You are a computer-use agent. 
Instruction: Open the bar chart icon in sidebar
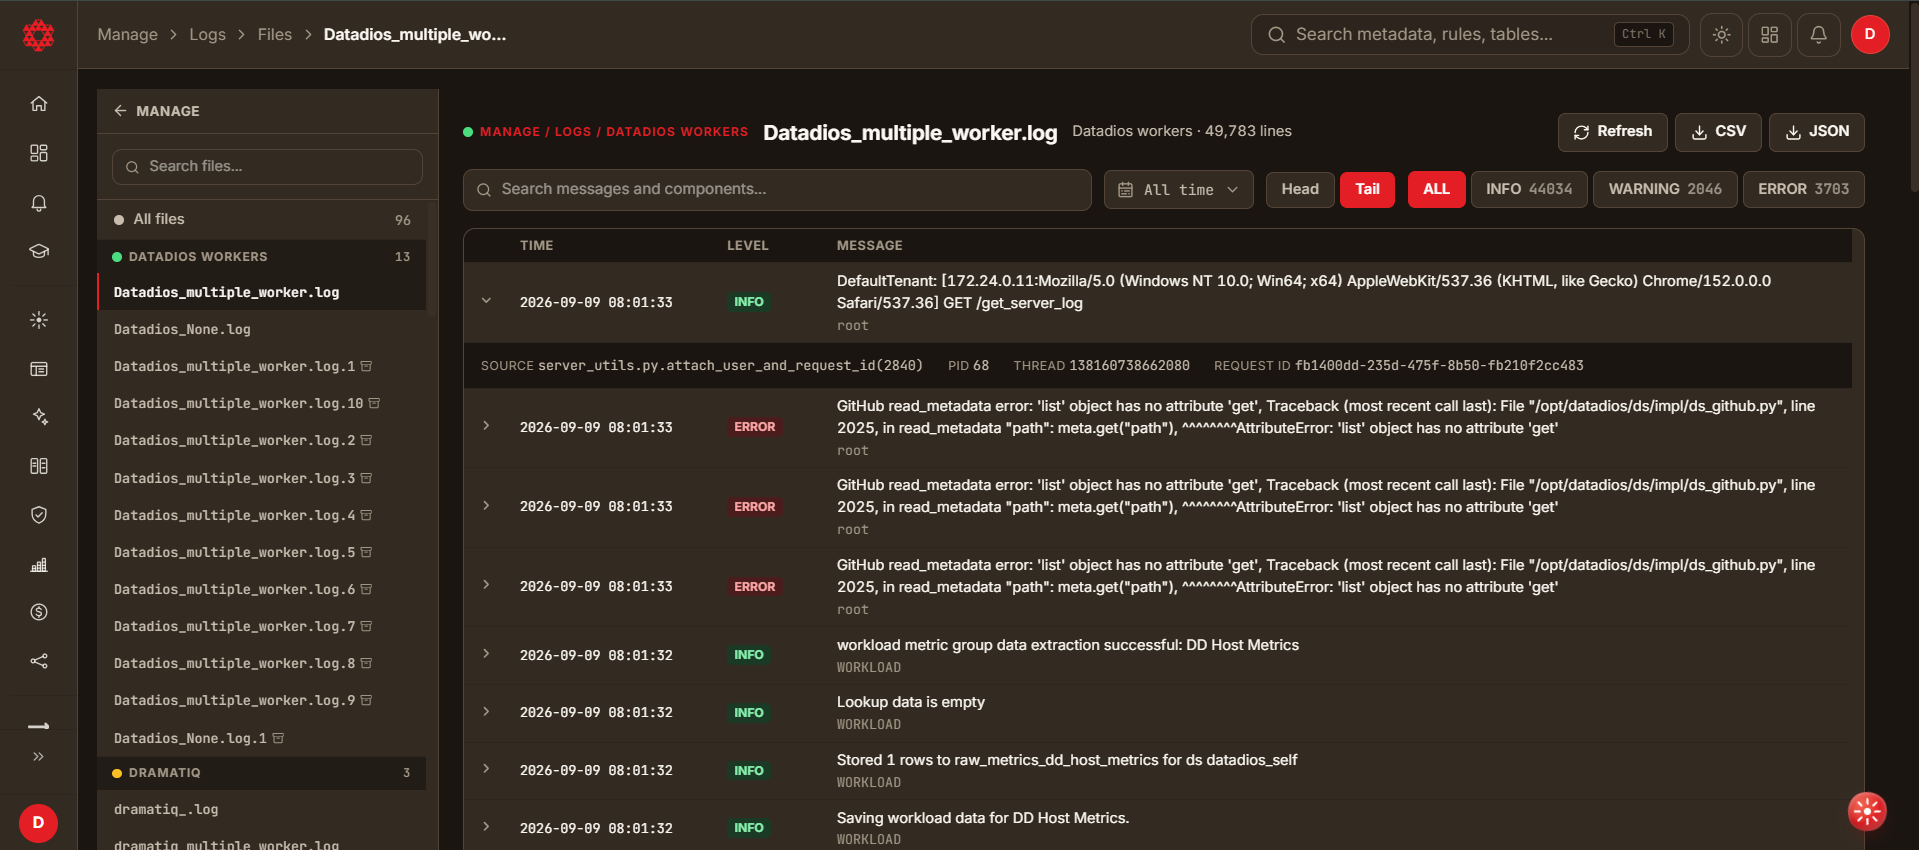39,565
